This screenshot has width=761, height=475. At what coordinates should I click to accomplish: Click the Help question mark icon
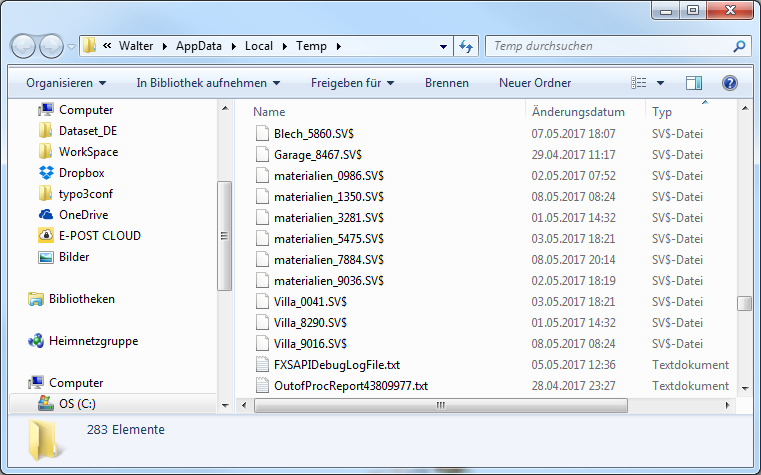click(x=729, y=83)
